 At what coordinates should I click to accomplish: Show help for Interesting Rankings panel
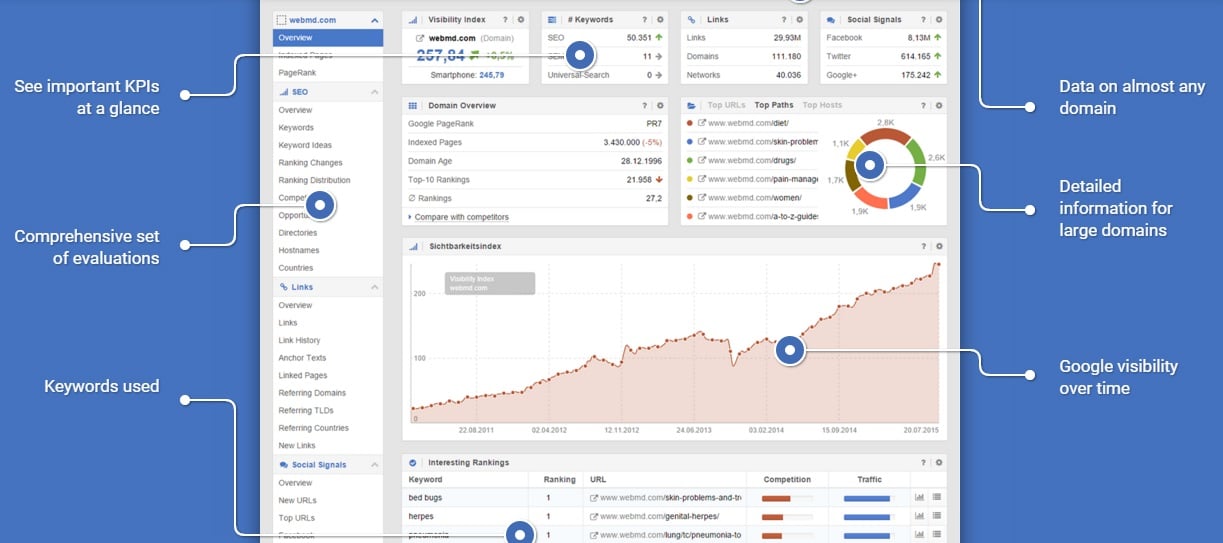924,463
